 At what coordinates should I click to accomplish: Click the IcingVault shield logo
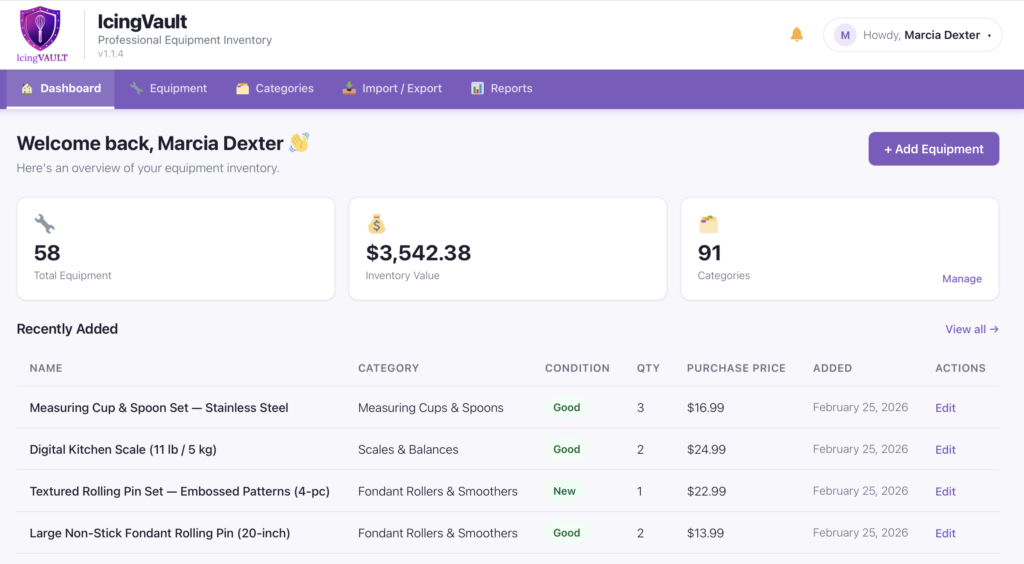pos(40,31)
